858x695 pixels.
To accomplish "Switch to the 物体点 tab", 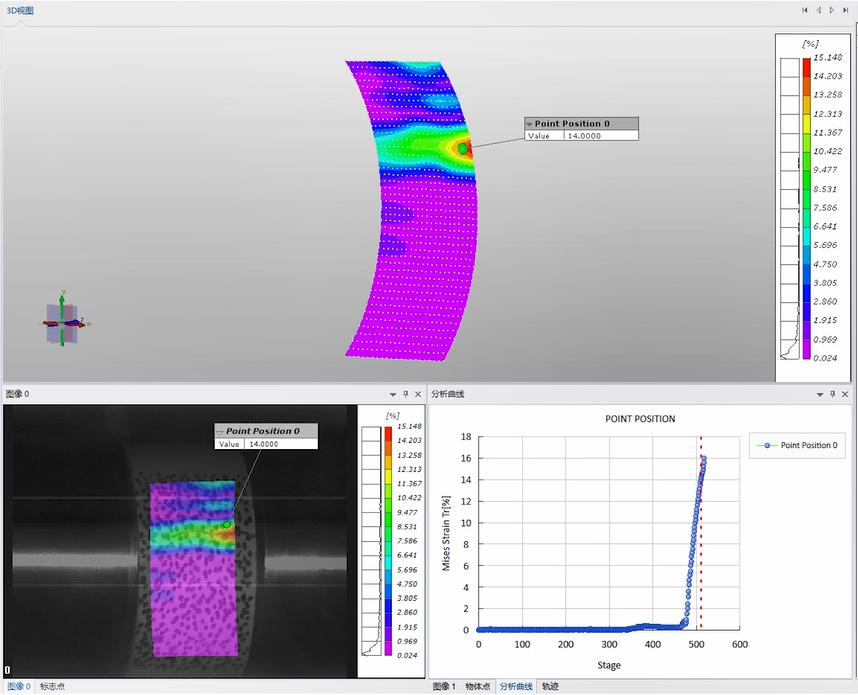I will coord(477,687).
